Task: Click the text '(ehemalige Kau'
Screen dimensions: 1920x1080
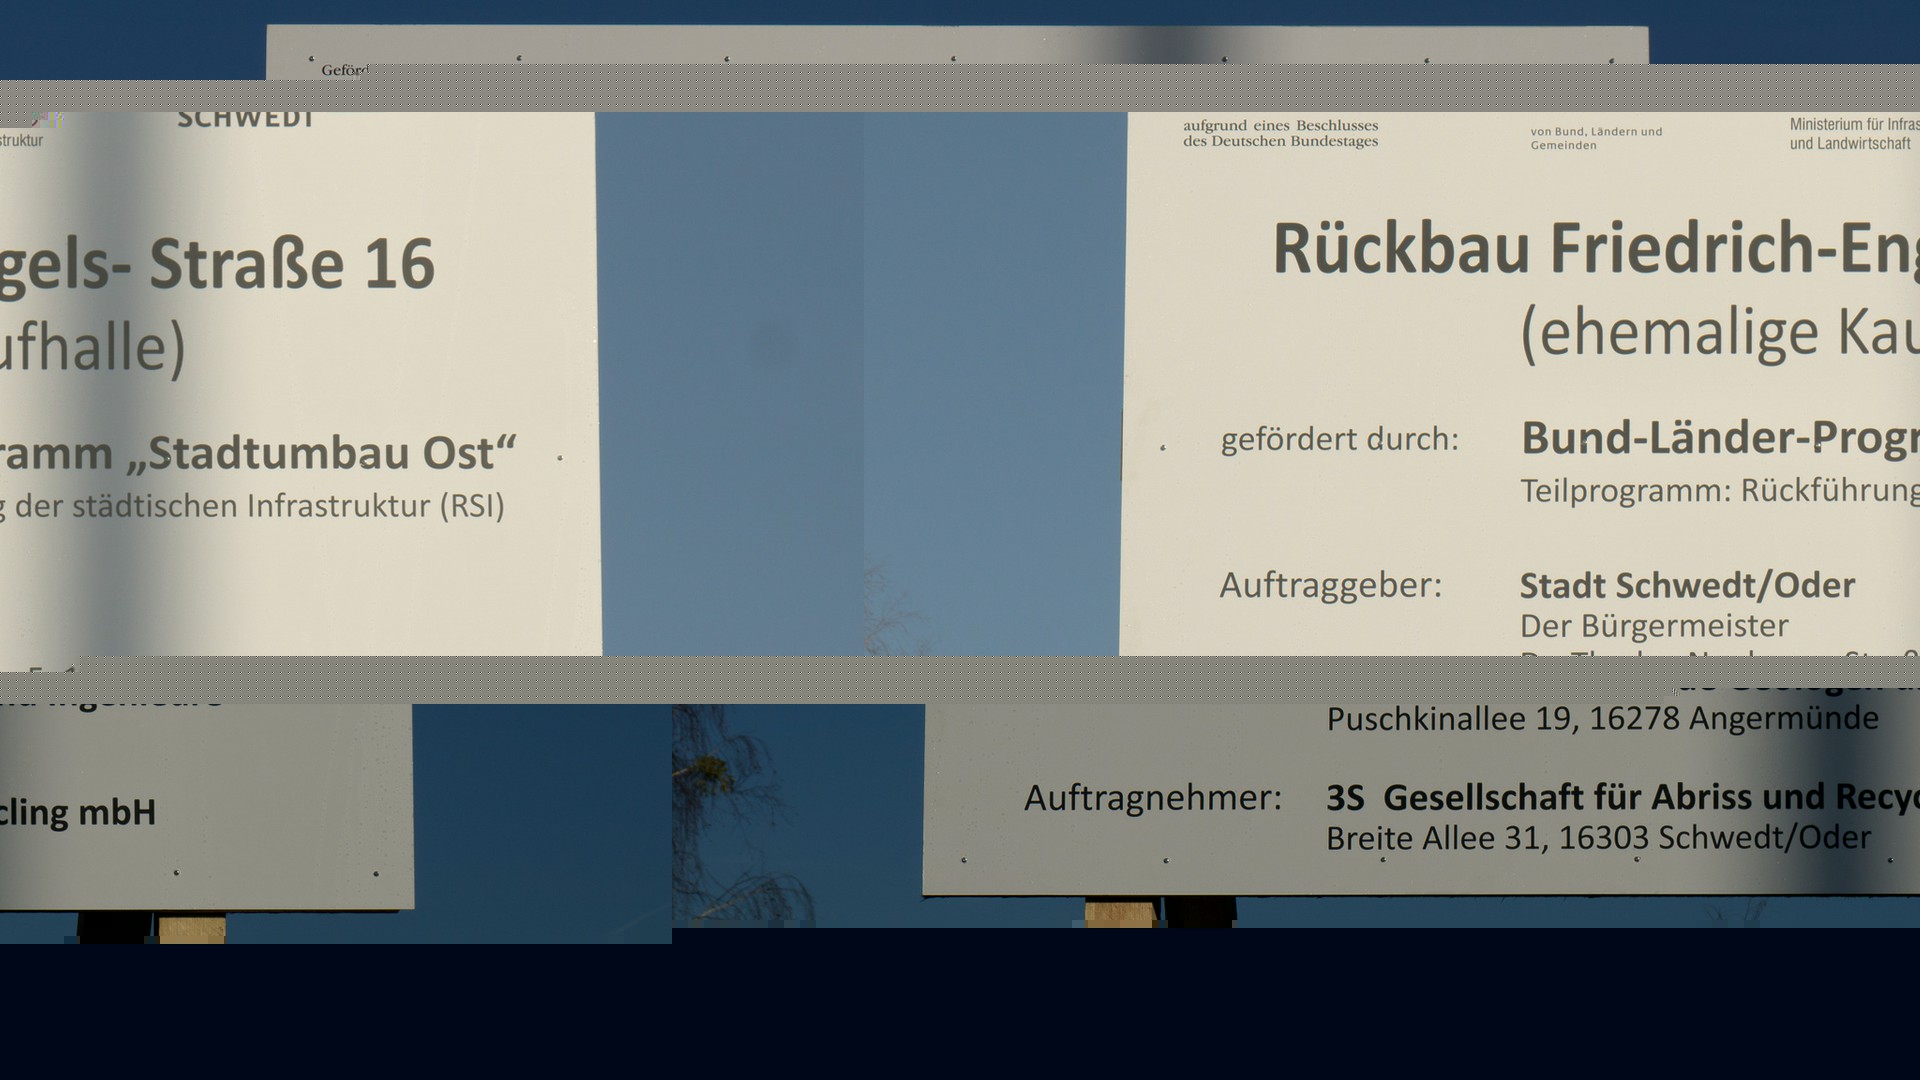Action: [1720, 335]
